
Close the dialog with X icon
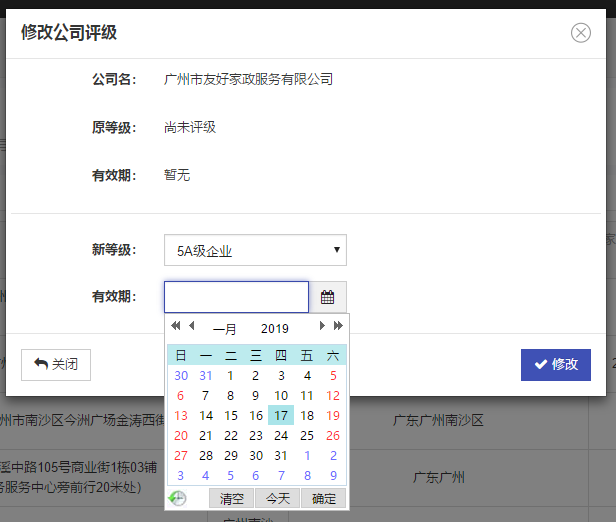581,33
